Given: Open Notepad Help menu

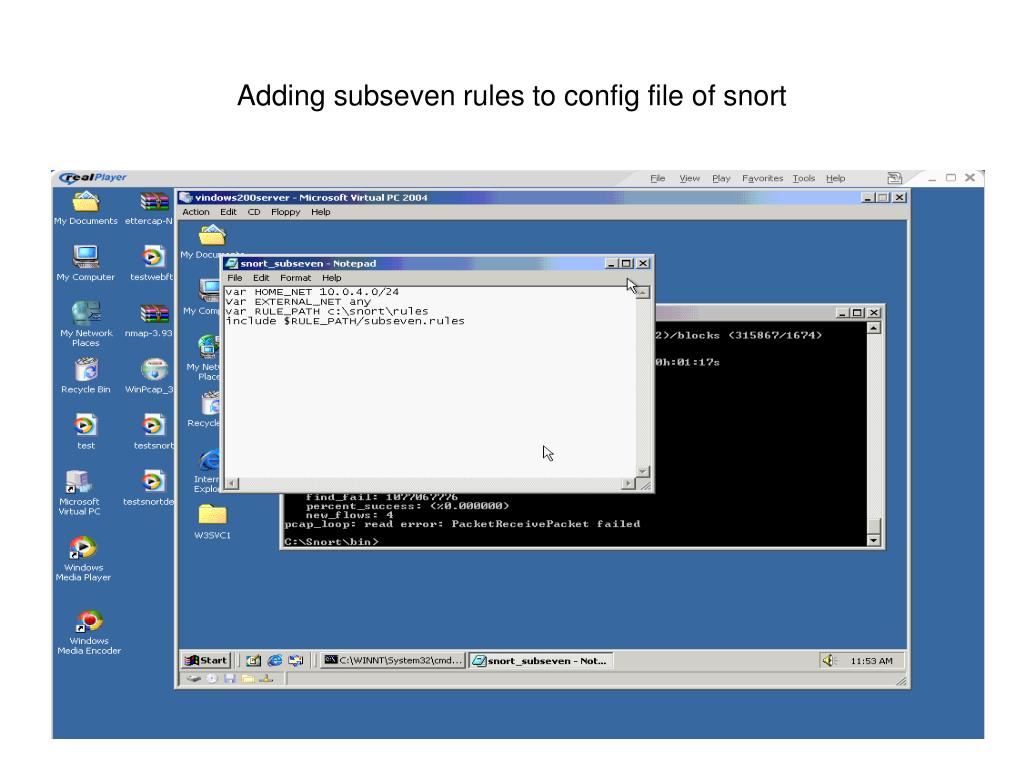Looking at the screenshot, I should click(x=332, y=278).
